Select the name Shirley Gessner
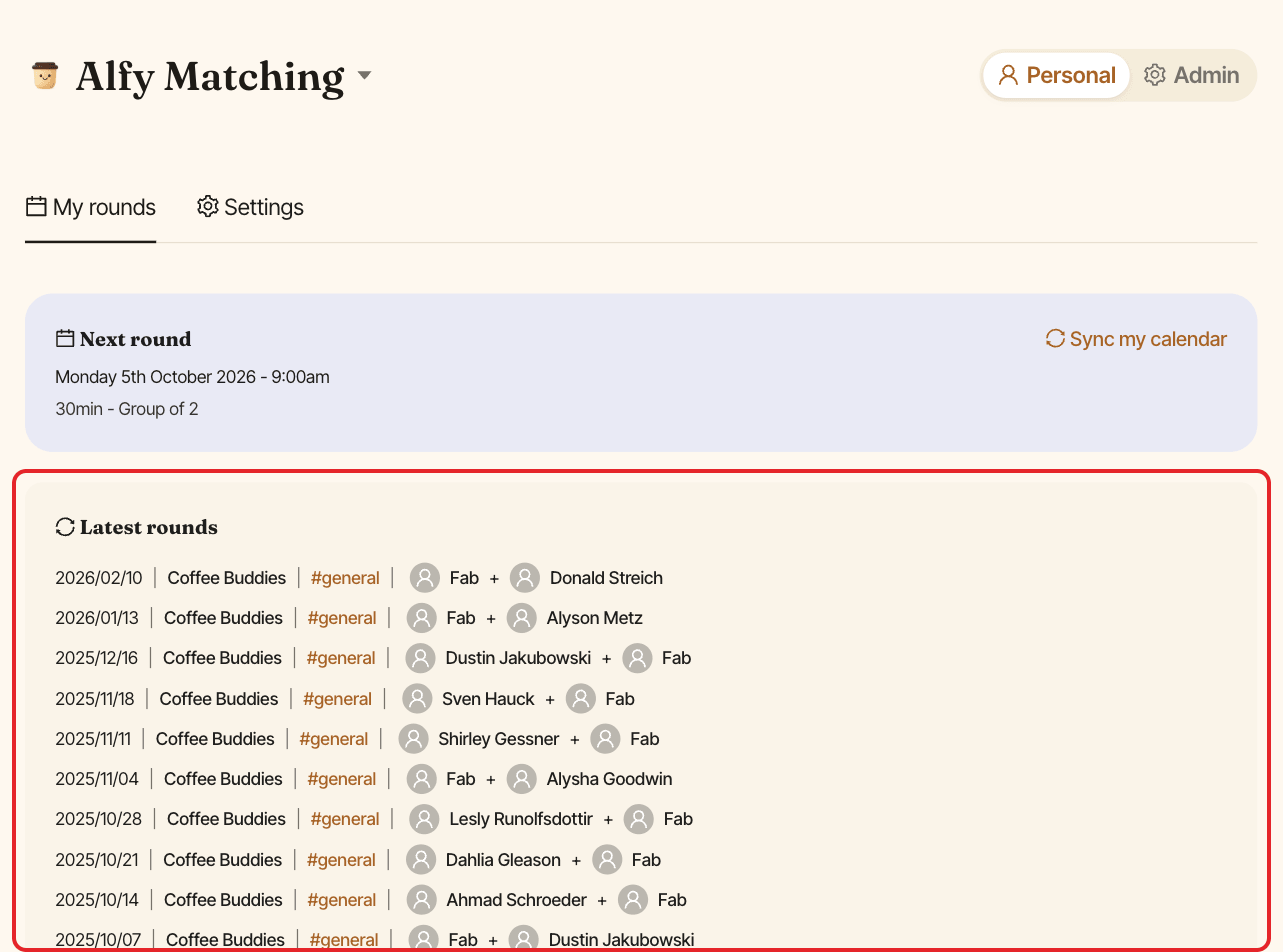Image resolution: width=1283 pixels, height=952 pixels. (499, 739)
